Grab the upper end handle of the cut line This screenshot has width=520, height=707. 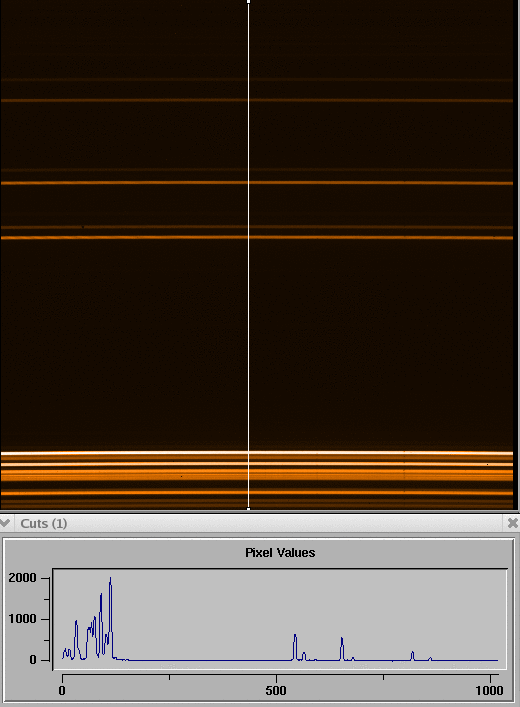pyautogui.click(x=248, y=2)
